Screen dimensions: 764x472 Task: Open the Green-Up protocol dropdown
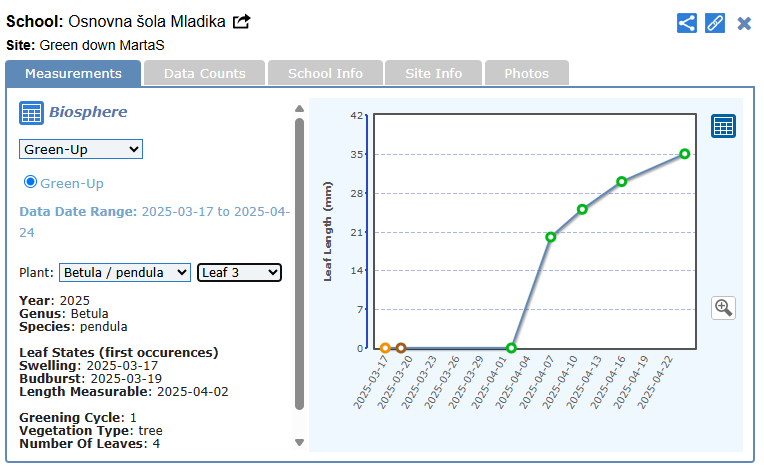point(81,149)
